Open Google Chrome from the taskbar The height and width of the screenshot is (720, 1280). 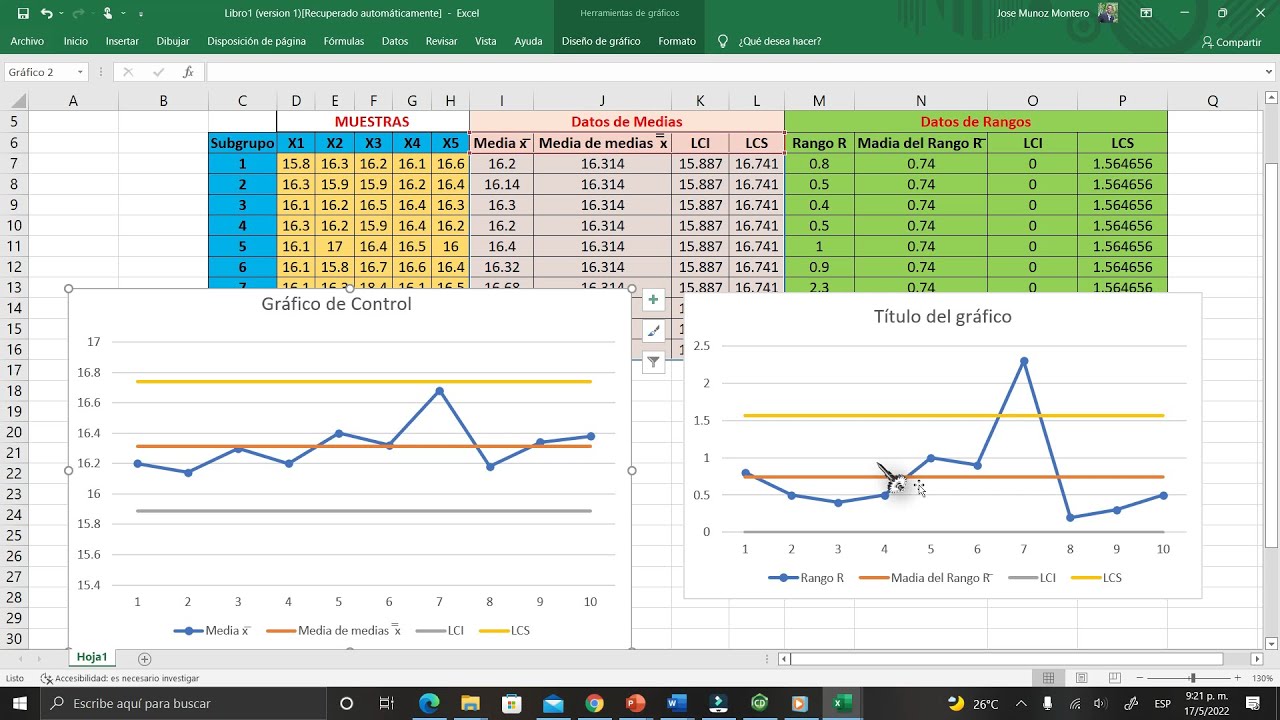[594, 703]
